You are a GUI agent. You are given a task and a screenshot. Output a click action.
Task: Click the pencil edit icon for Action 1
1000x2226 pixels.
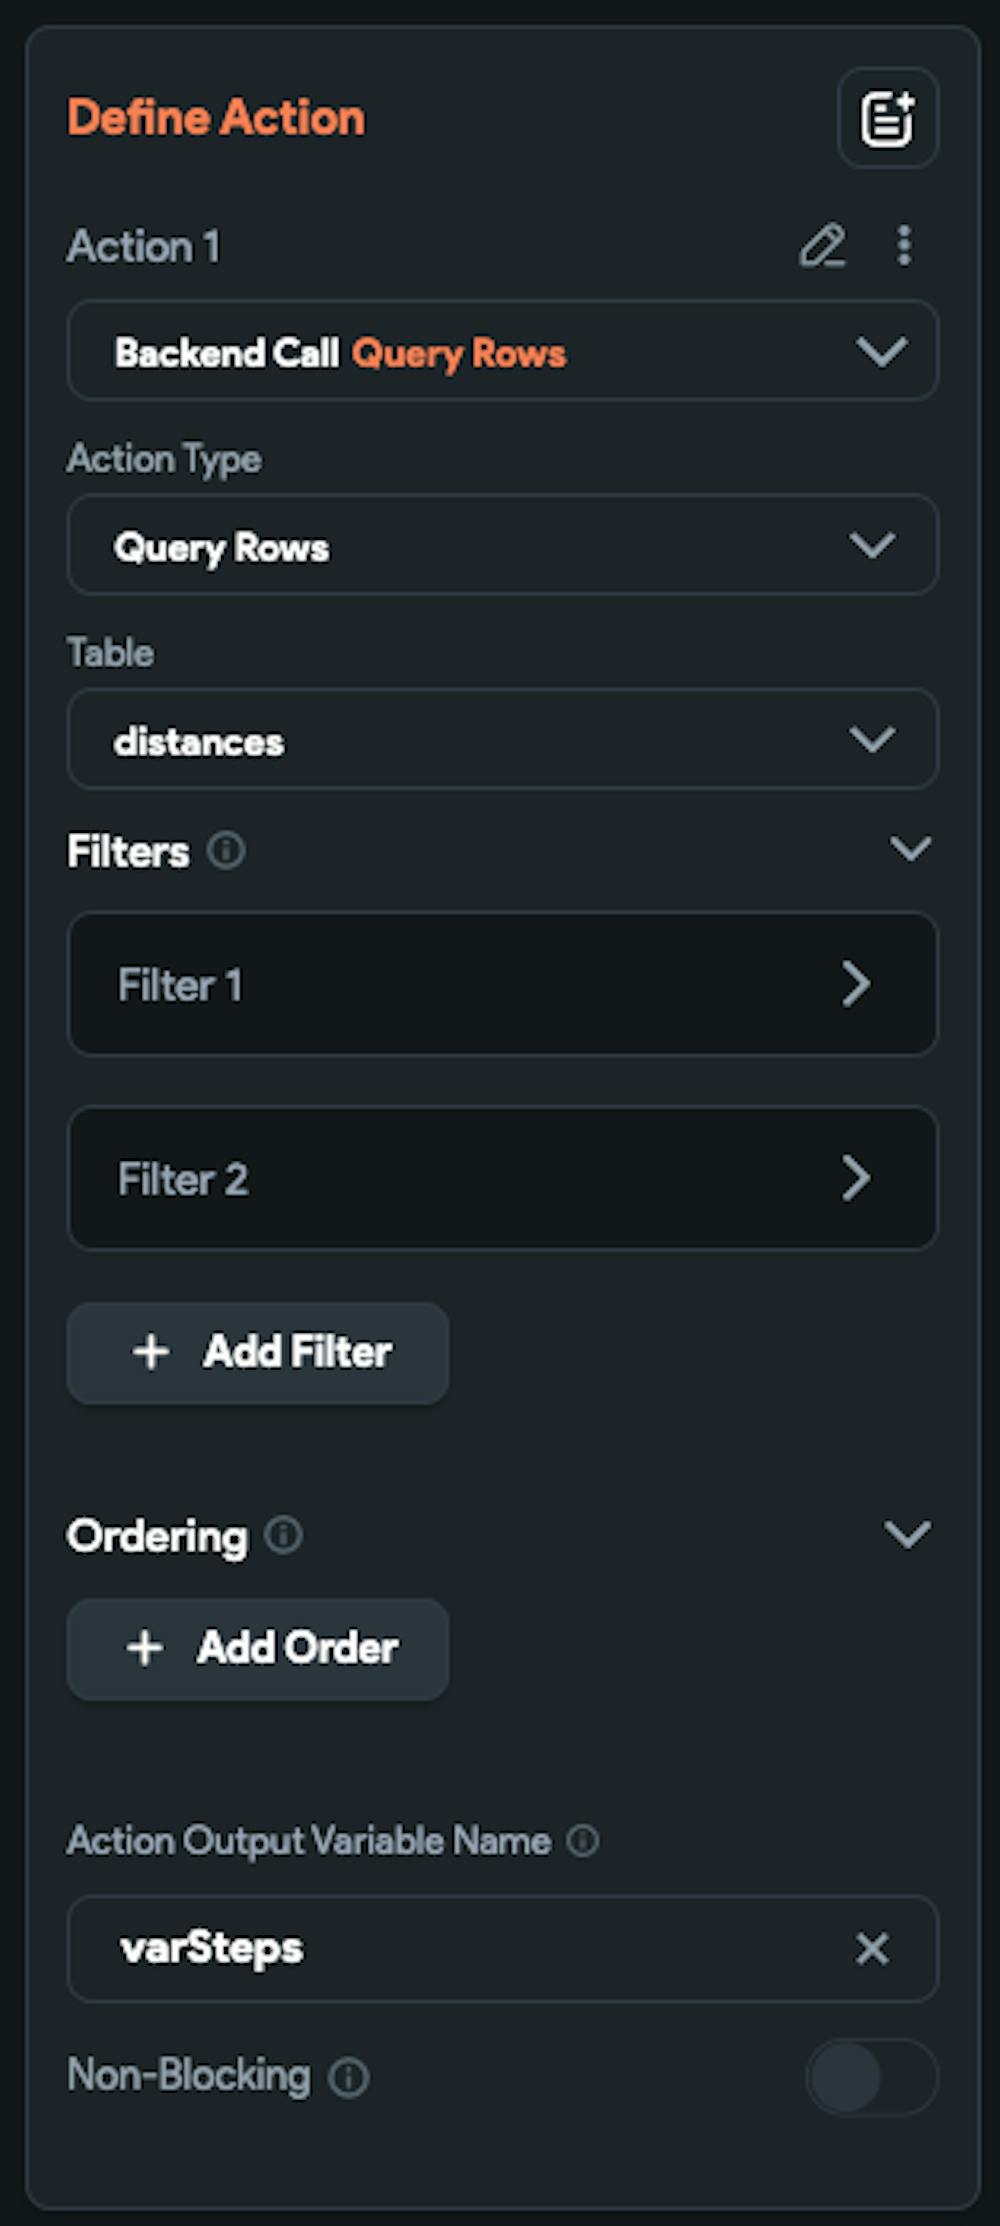coord(822,246)
